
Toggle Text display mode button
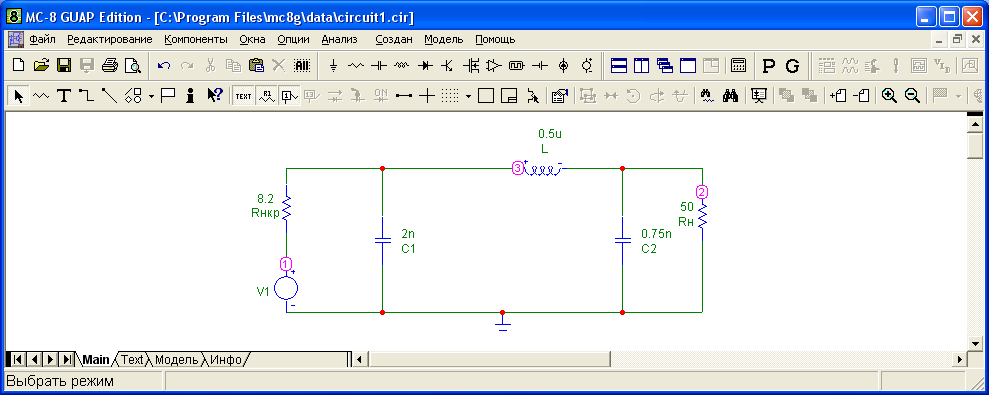[x=243, y=96]
